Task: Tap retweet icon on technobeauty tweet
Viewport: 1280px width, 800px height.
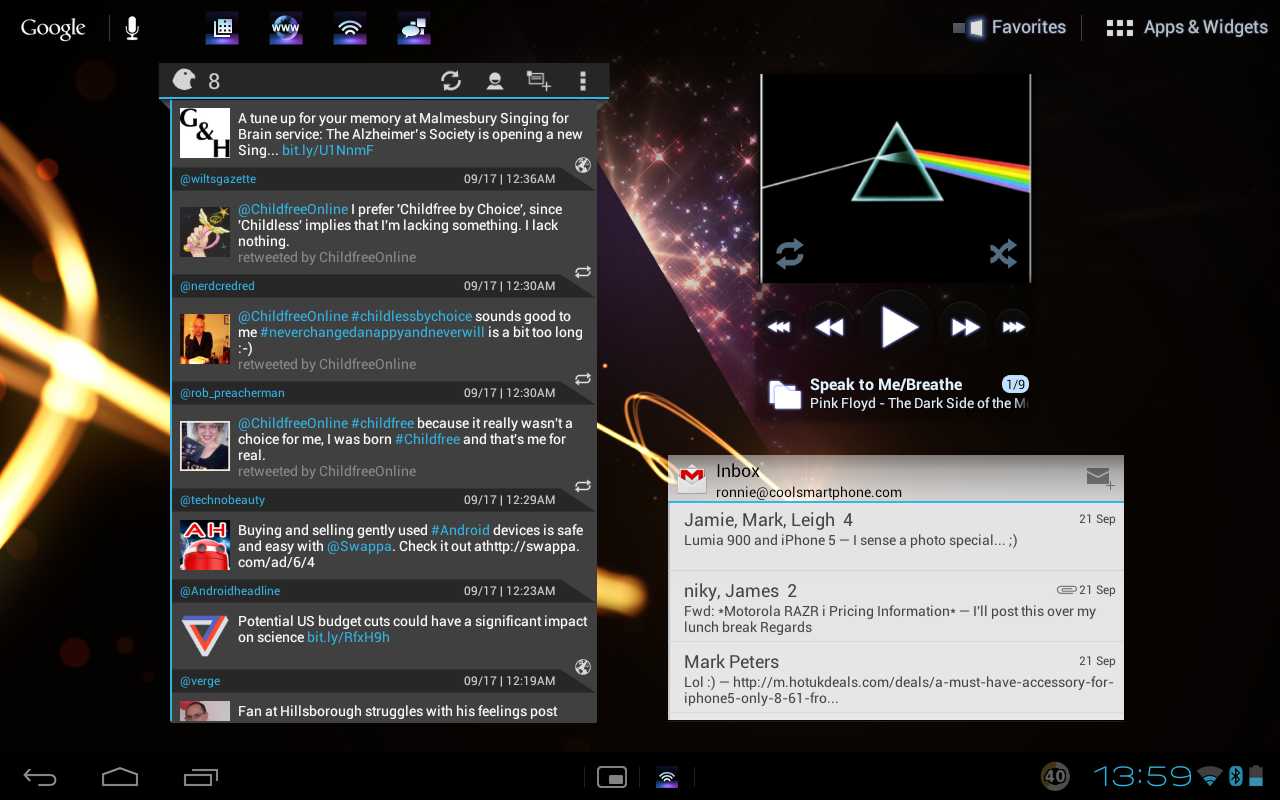Action: click(x=583, y=486)
